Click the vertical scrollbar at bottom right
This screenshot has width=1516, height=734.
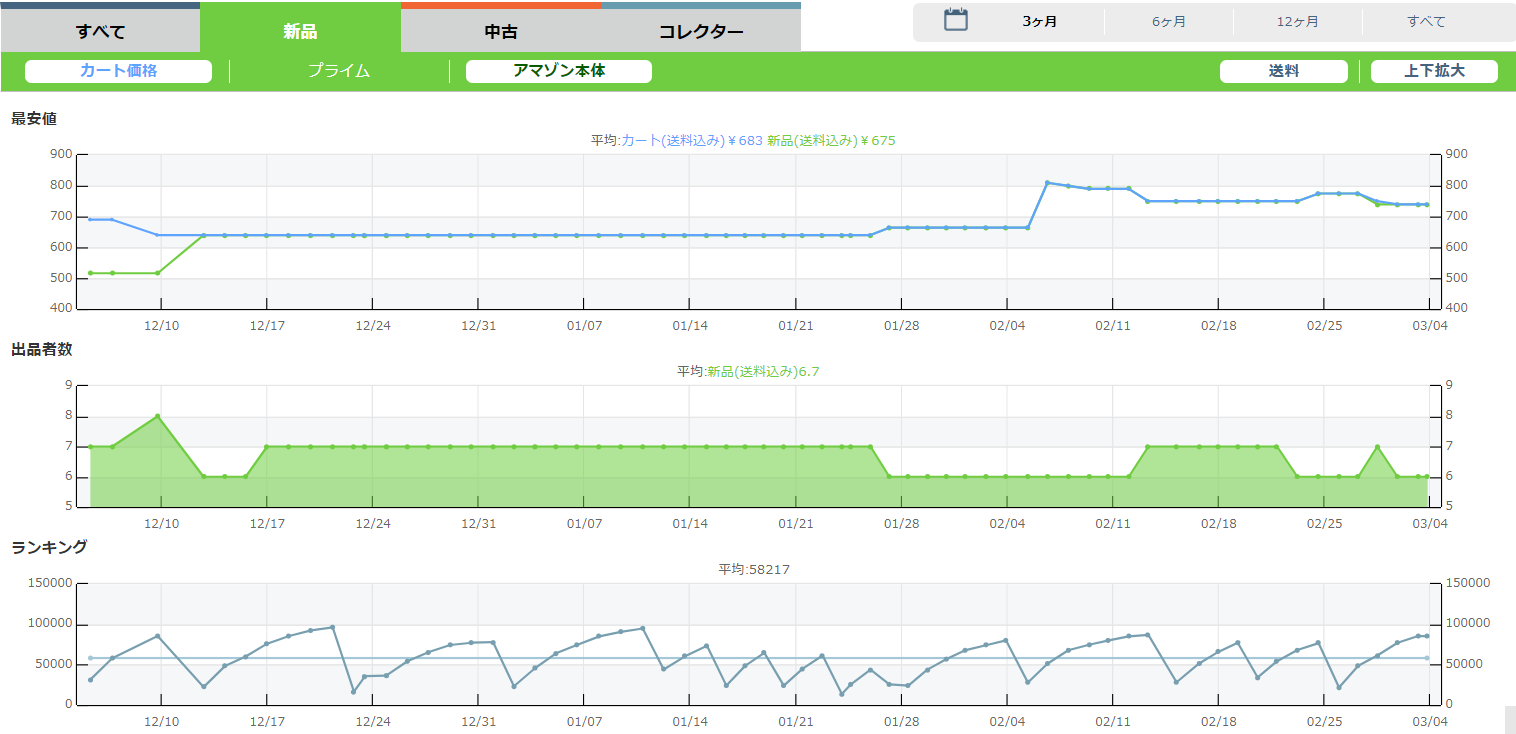click(1509, 719)
